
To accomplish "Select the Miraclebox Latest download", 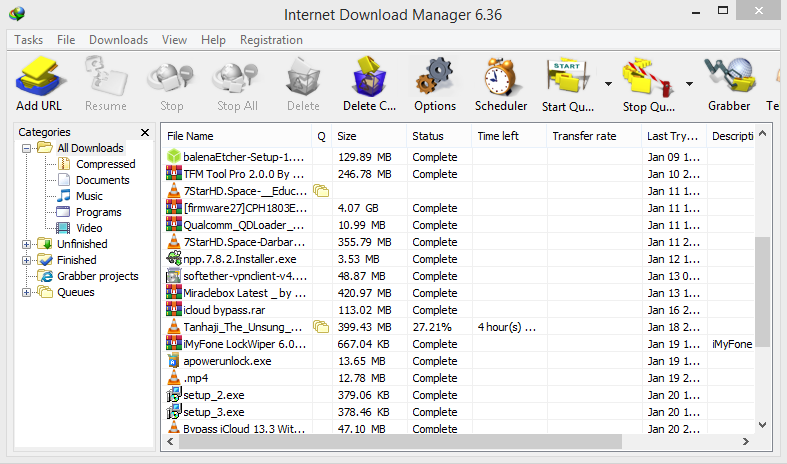I will point(458,293).
